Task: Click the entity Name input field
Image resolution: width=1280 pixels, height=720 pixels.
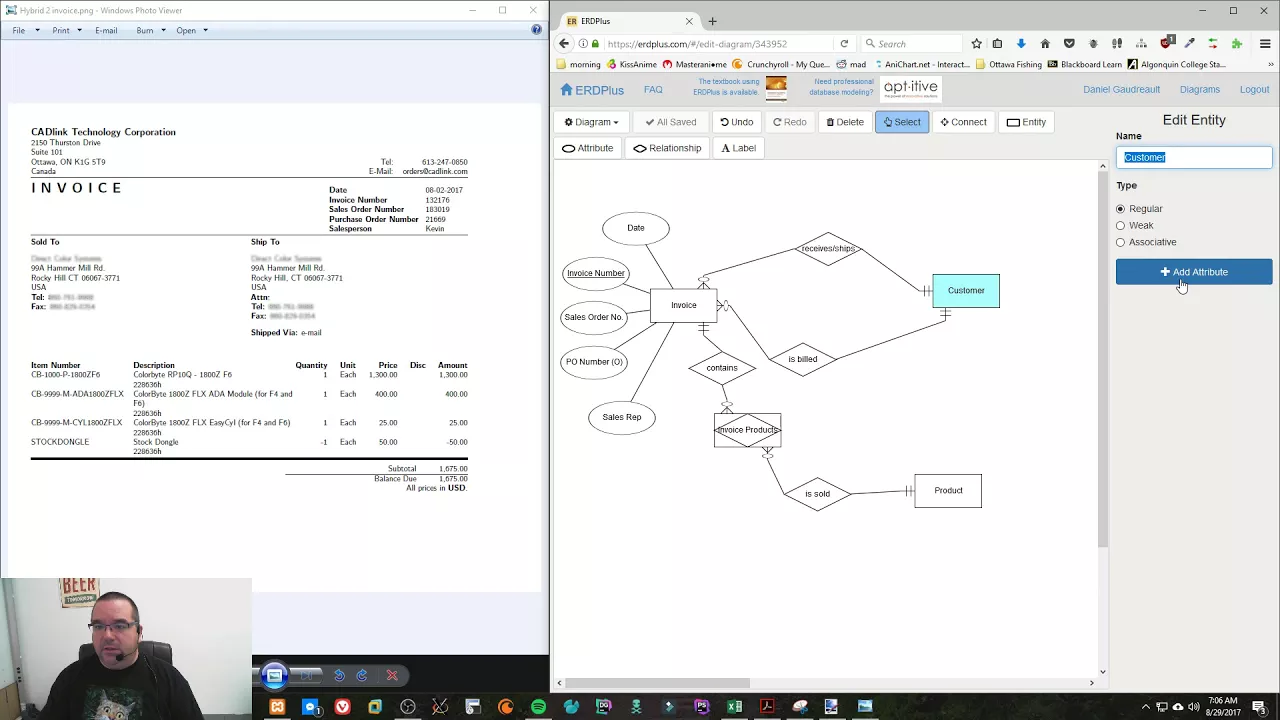Action: point(1194,157)
